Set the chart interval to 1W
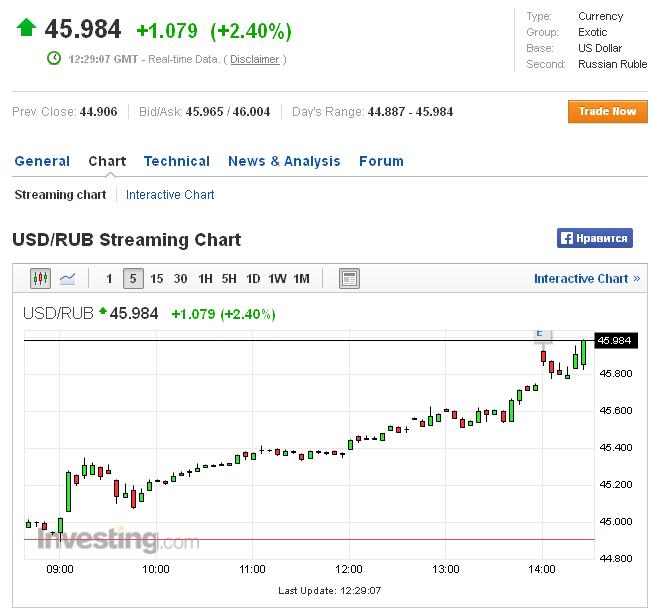This screenshot has width=652, height=614. coord(277,279)
